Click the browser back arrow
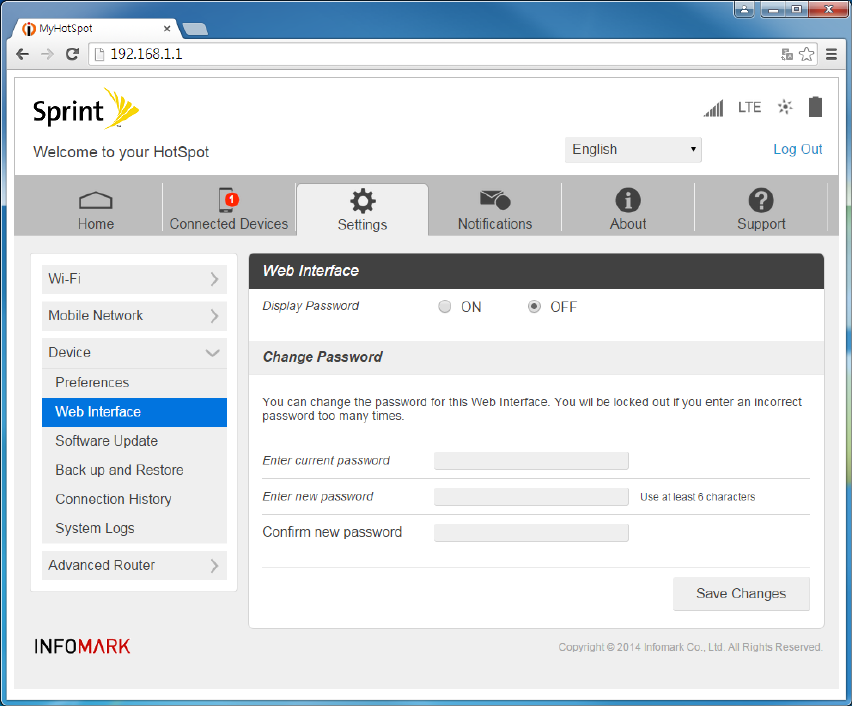The height and width of the screenshot is (706, 852). click(x=22, y=54)
